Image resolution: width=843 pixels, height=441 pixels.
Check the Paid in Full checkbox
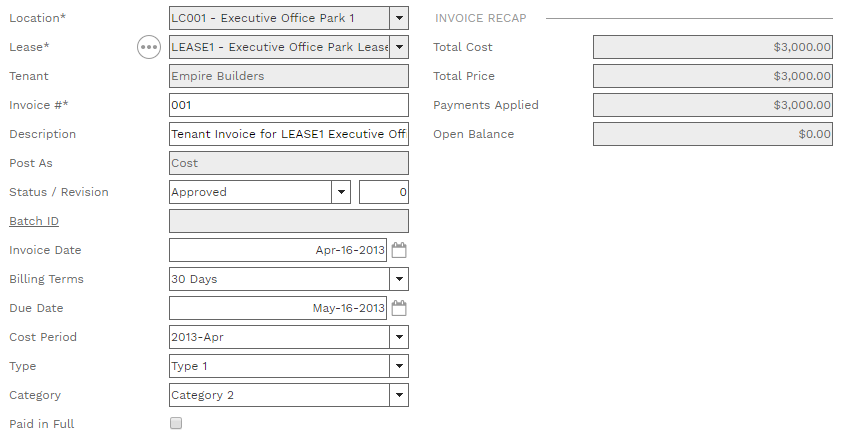(x=176, y=424)
